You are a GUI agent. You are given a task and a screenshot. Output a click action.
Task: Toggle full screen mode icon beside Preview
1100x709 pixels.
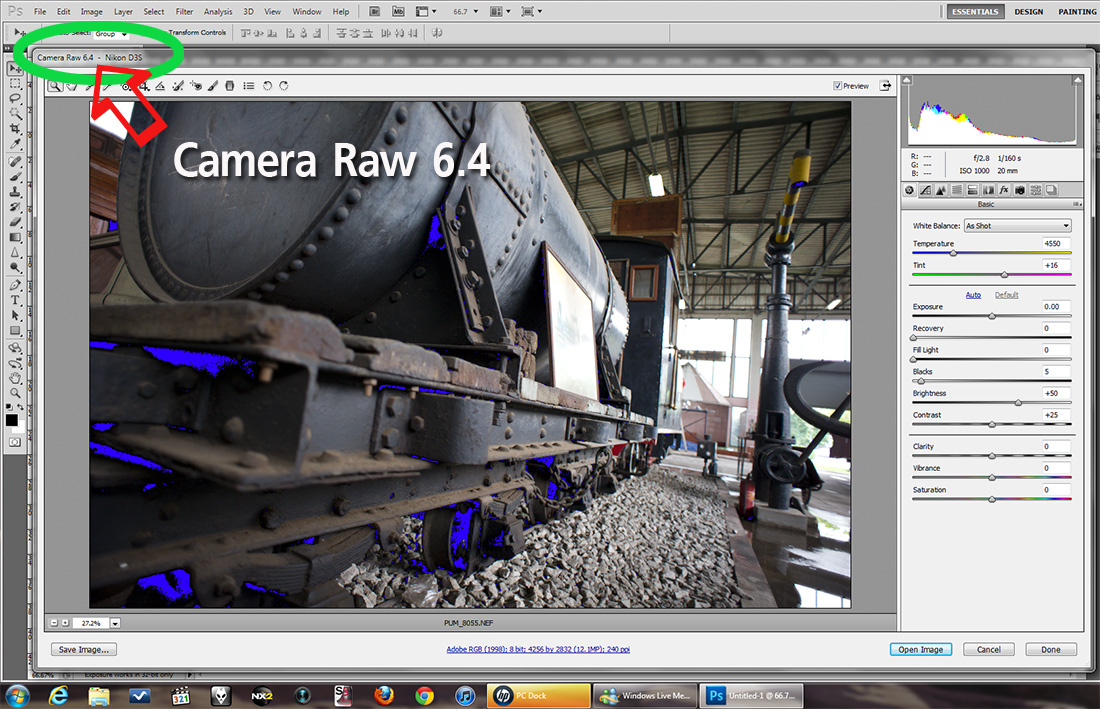click(x=885, y=86)
